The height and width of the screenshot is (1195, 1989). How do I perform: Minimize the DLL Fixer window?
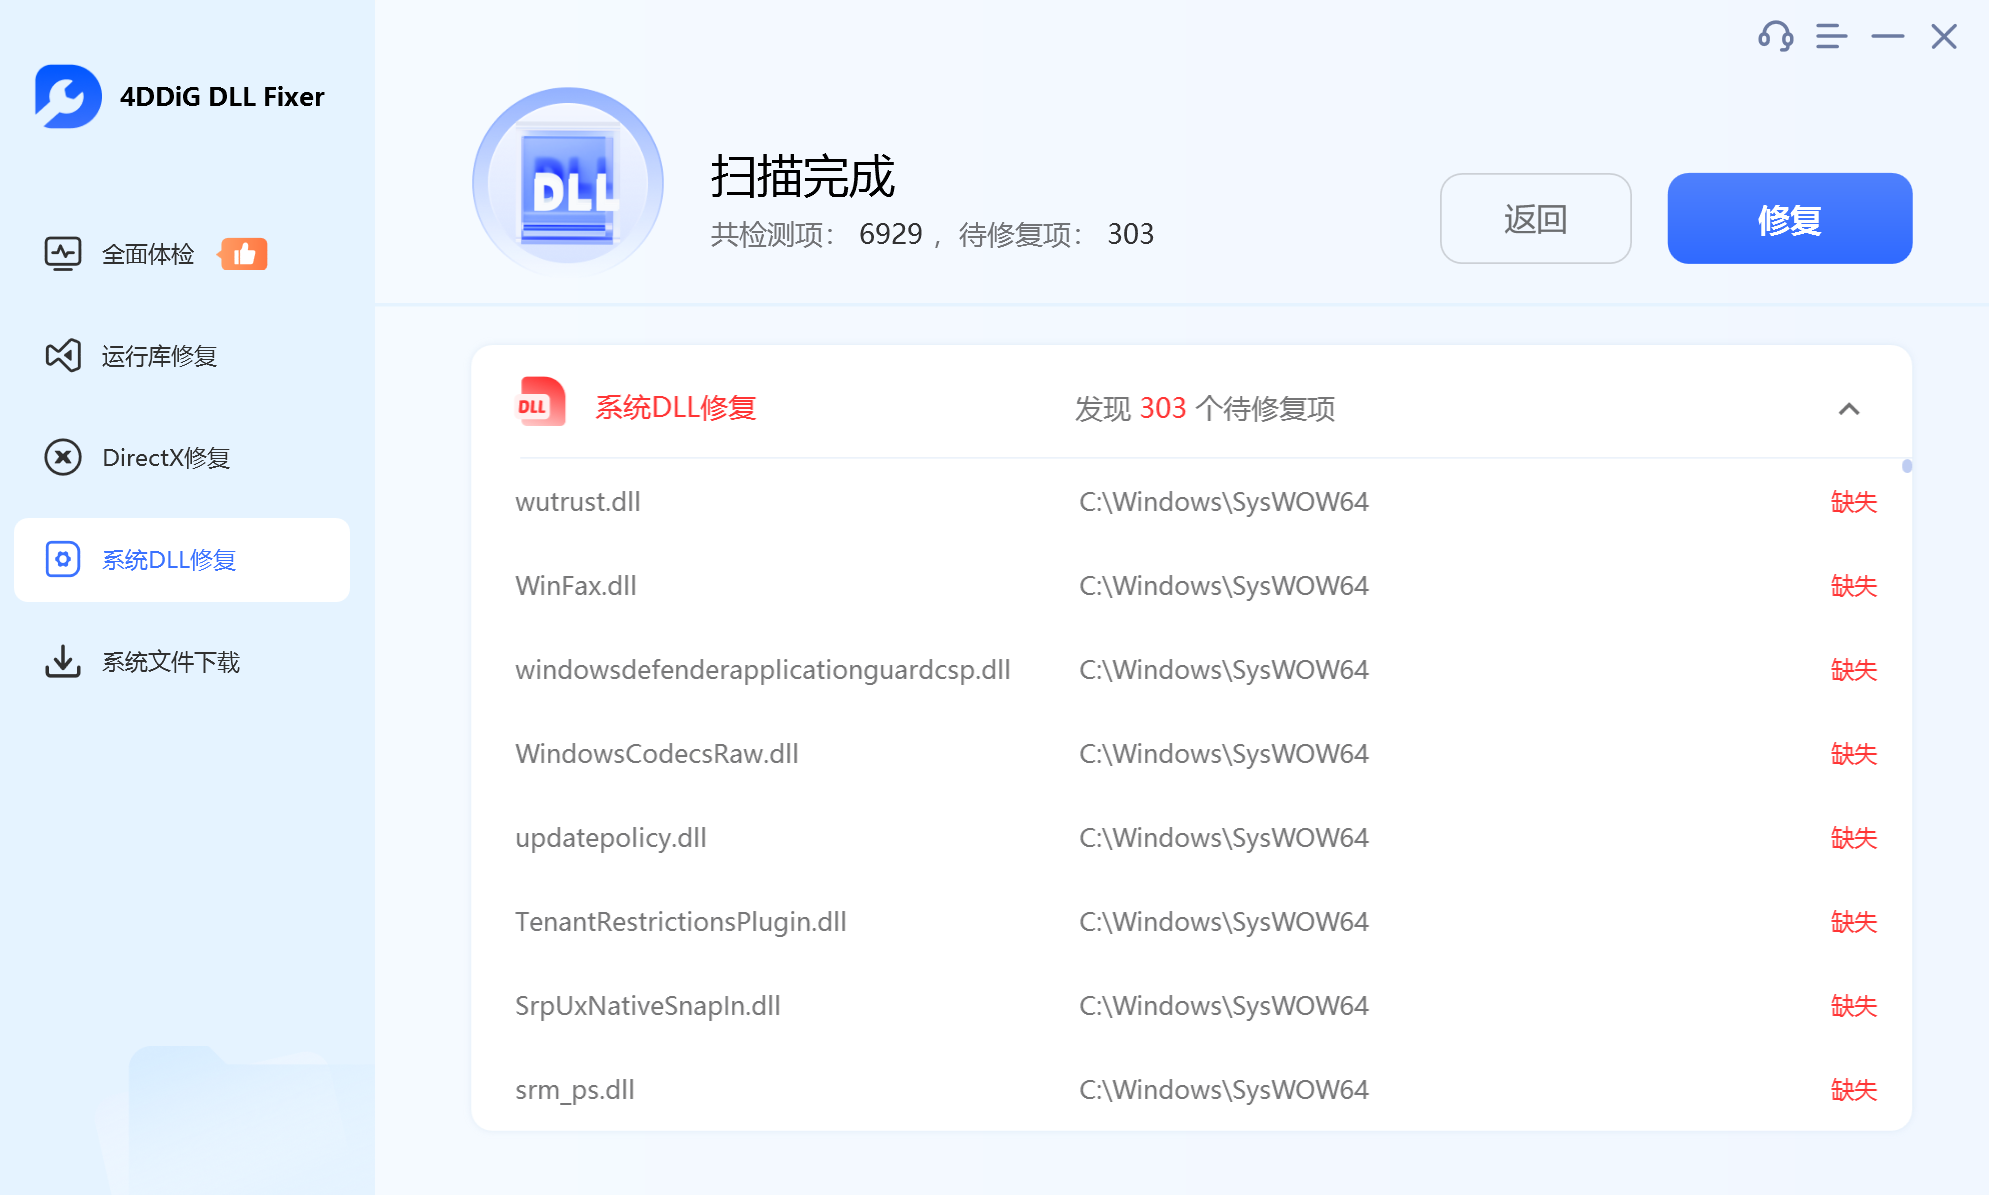(1887, 37)
